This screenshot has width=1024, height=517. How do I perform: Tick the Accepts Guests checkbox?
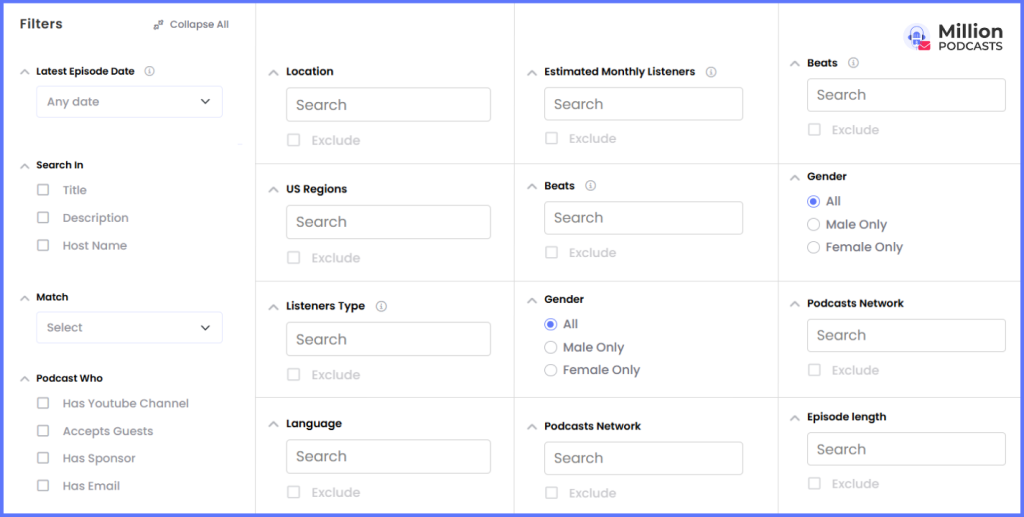coord(43,431)
